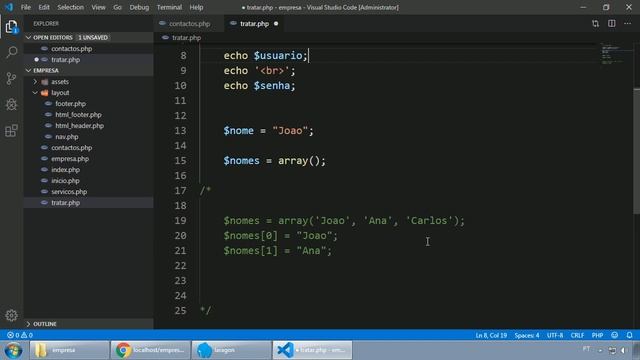Screen dimensions: 640x360
Task: Open the editor More Actions menu
Action: coord(627,24)
